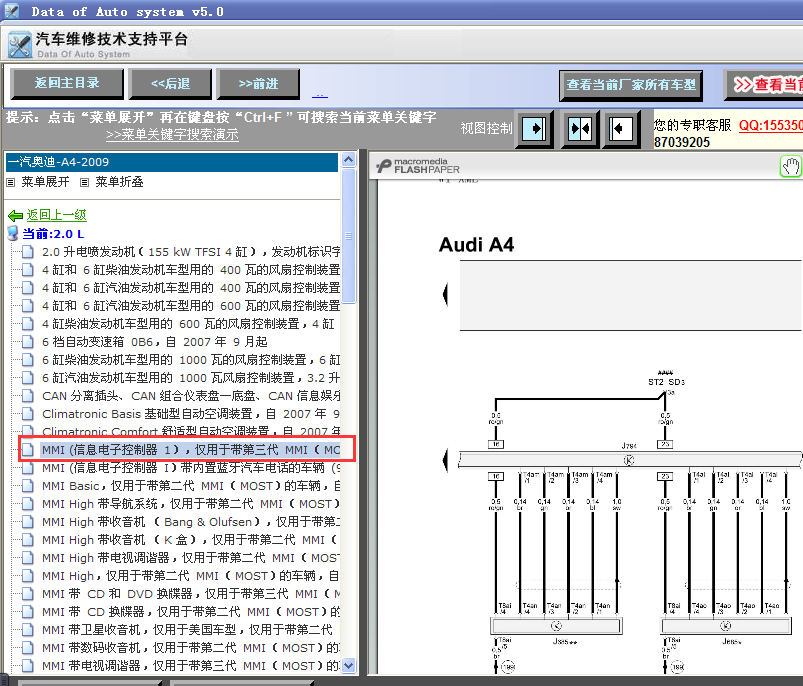Image resolution: width=803 pixels, height=686 pixels.
Task: Click the Macromedia FlashPaper logo
Action: [x=418, y=165]
